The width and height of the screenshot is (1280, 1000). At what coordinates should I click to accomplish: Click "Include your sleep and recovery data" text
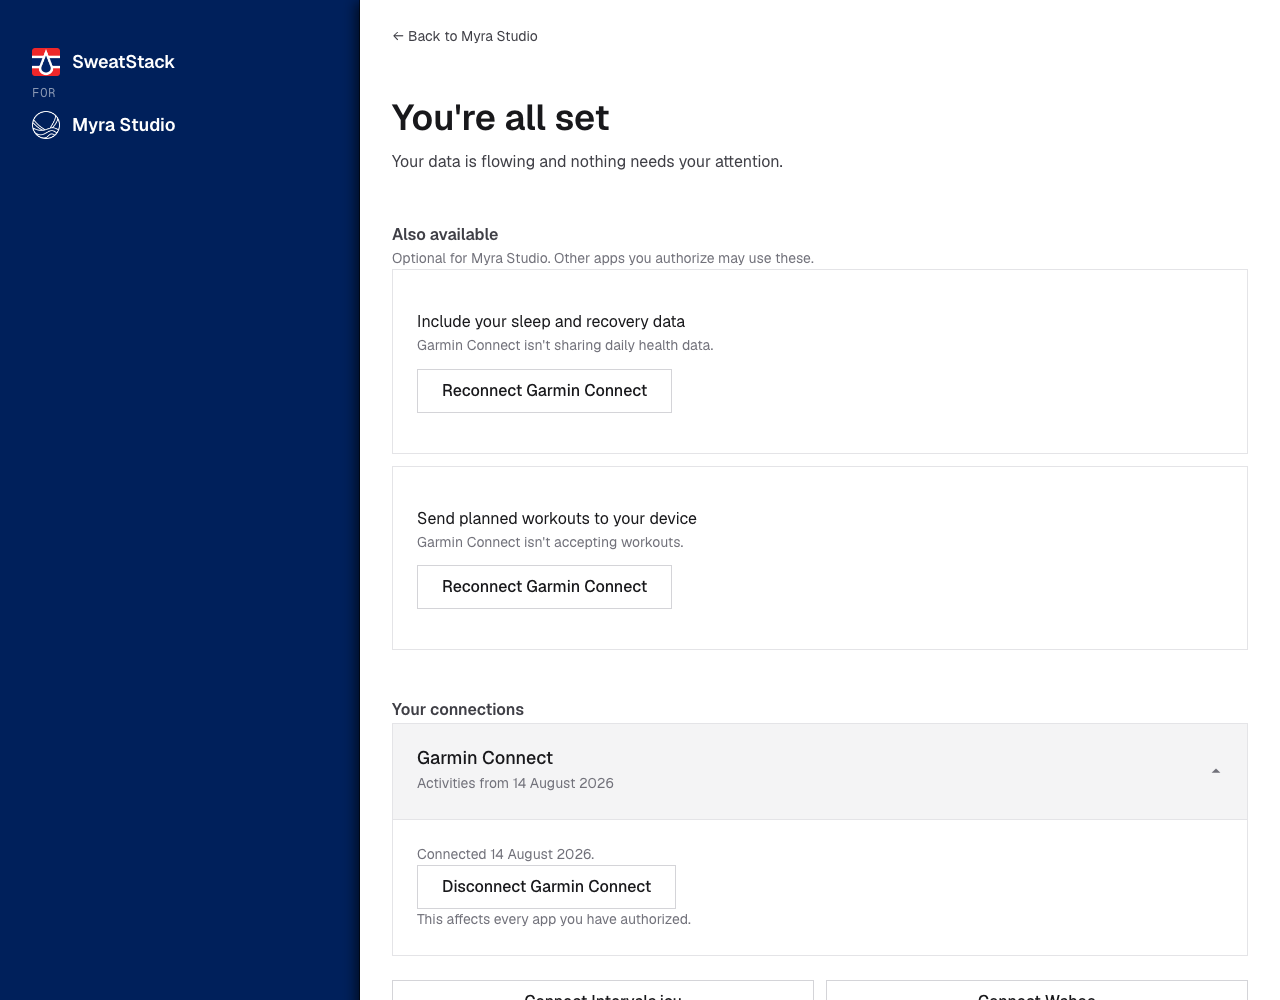[551, 321]
